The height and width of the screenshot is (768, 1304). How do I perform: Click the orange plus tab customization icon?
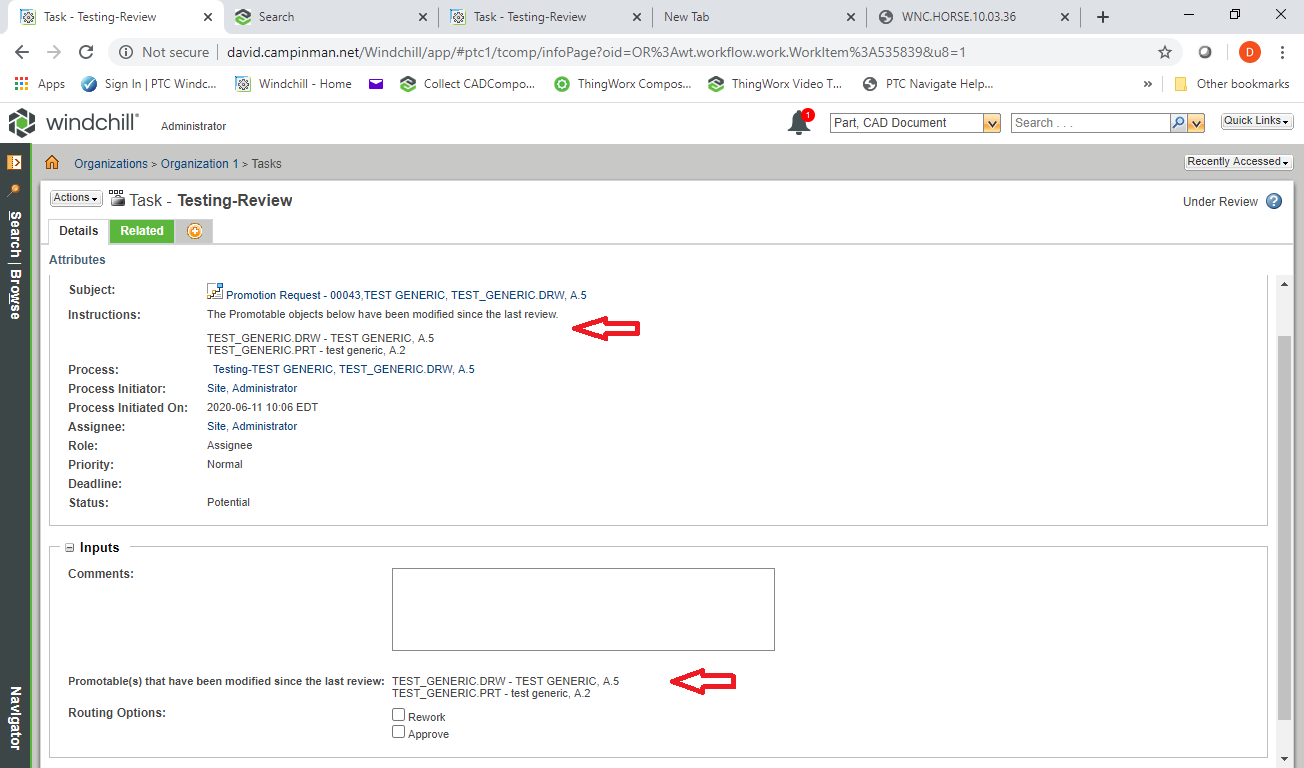(193, 231)
